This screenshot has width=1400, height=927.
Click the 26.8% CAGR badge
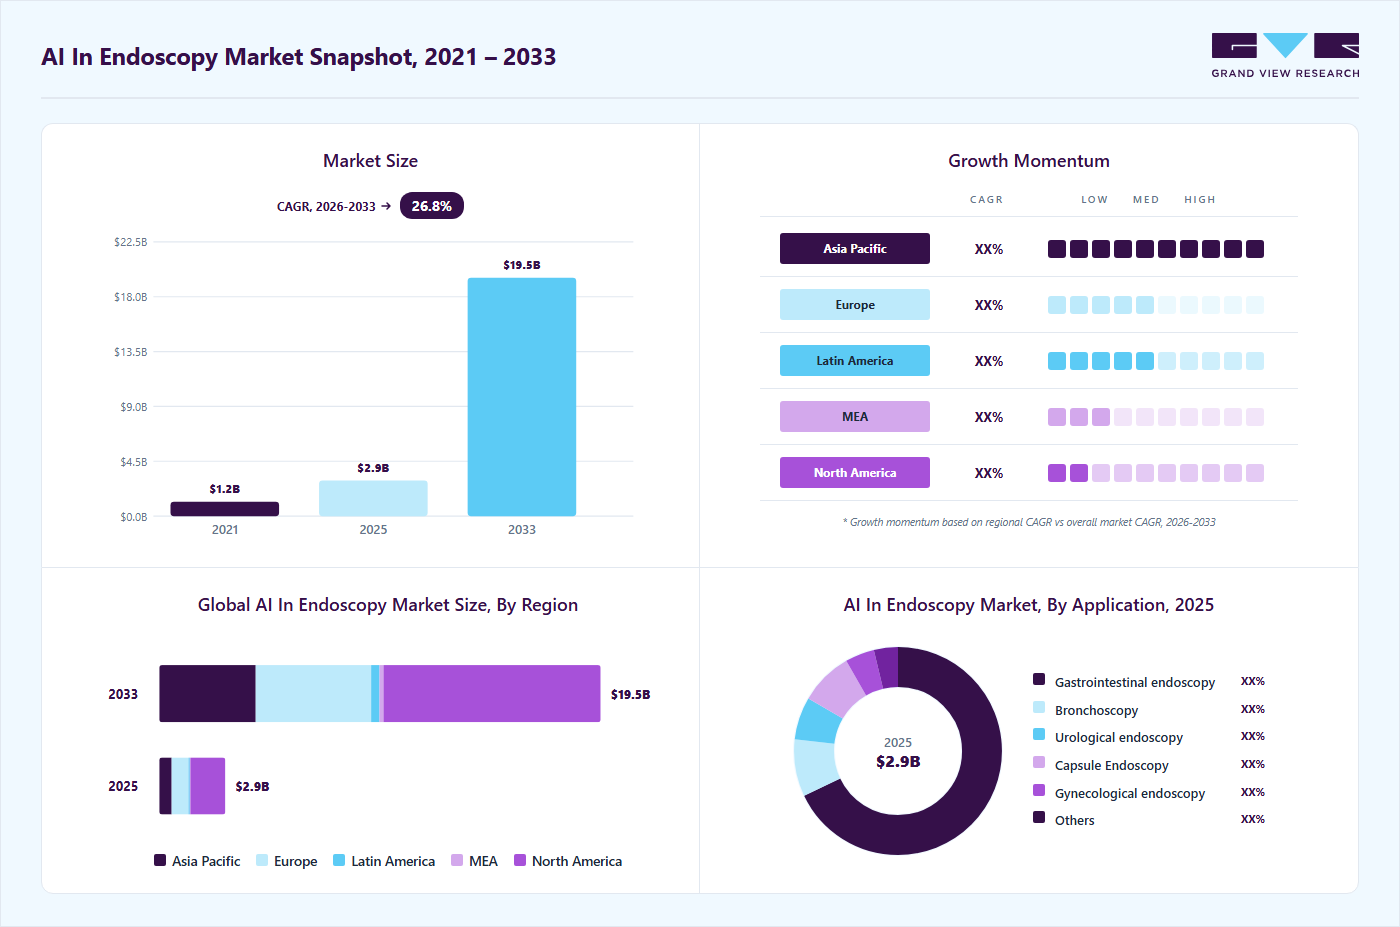point(432,206)
